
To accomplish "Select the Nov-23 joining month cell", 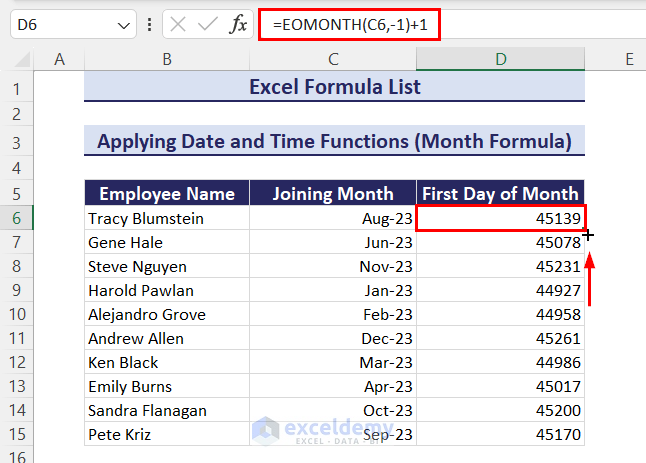I will (x=332, y=266).
